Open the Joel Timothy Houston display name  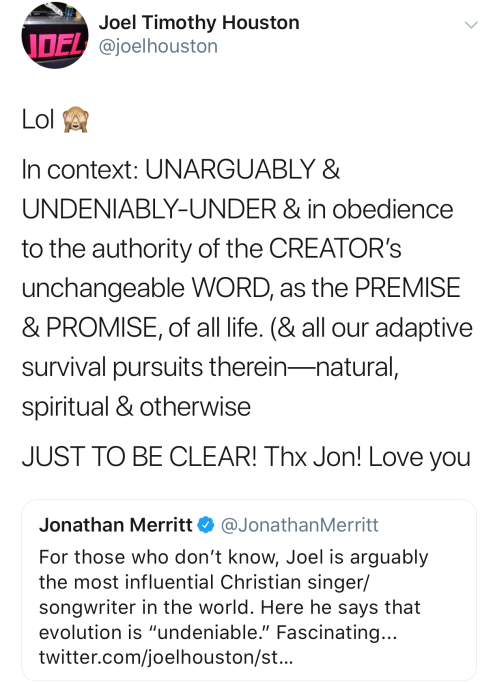point(199,23)
